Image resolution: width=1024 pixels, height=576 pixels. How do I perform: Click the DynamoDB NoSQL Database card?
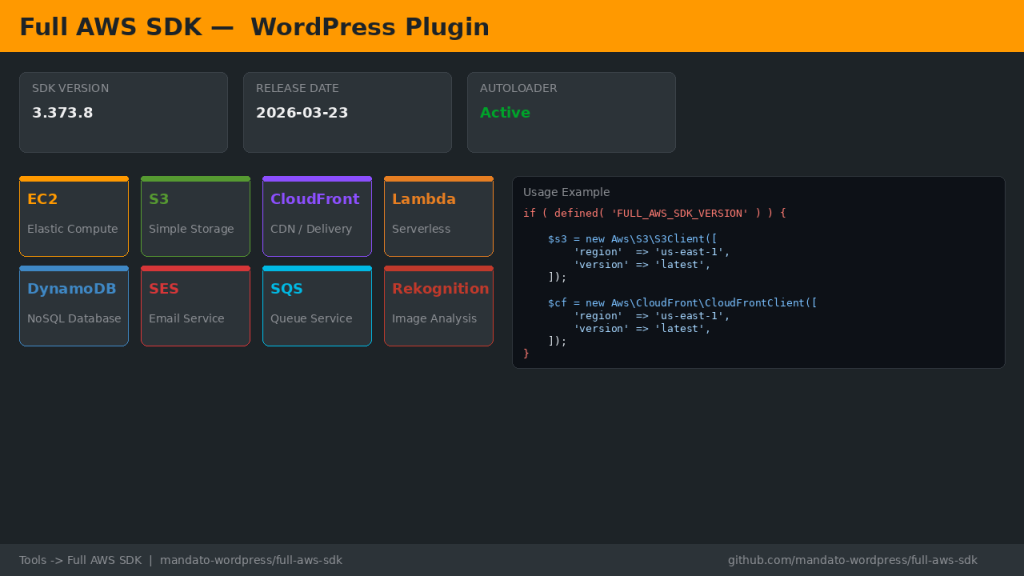click(x=74, y=306)
